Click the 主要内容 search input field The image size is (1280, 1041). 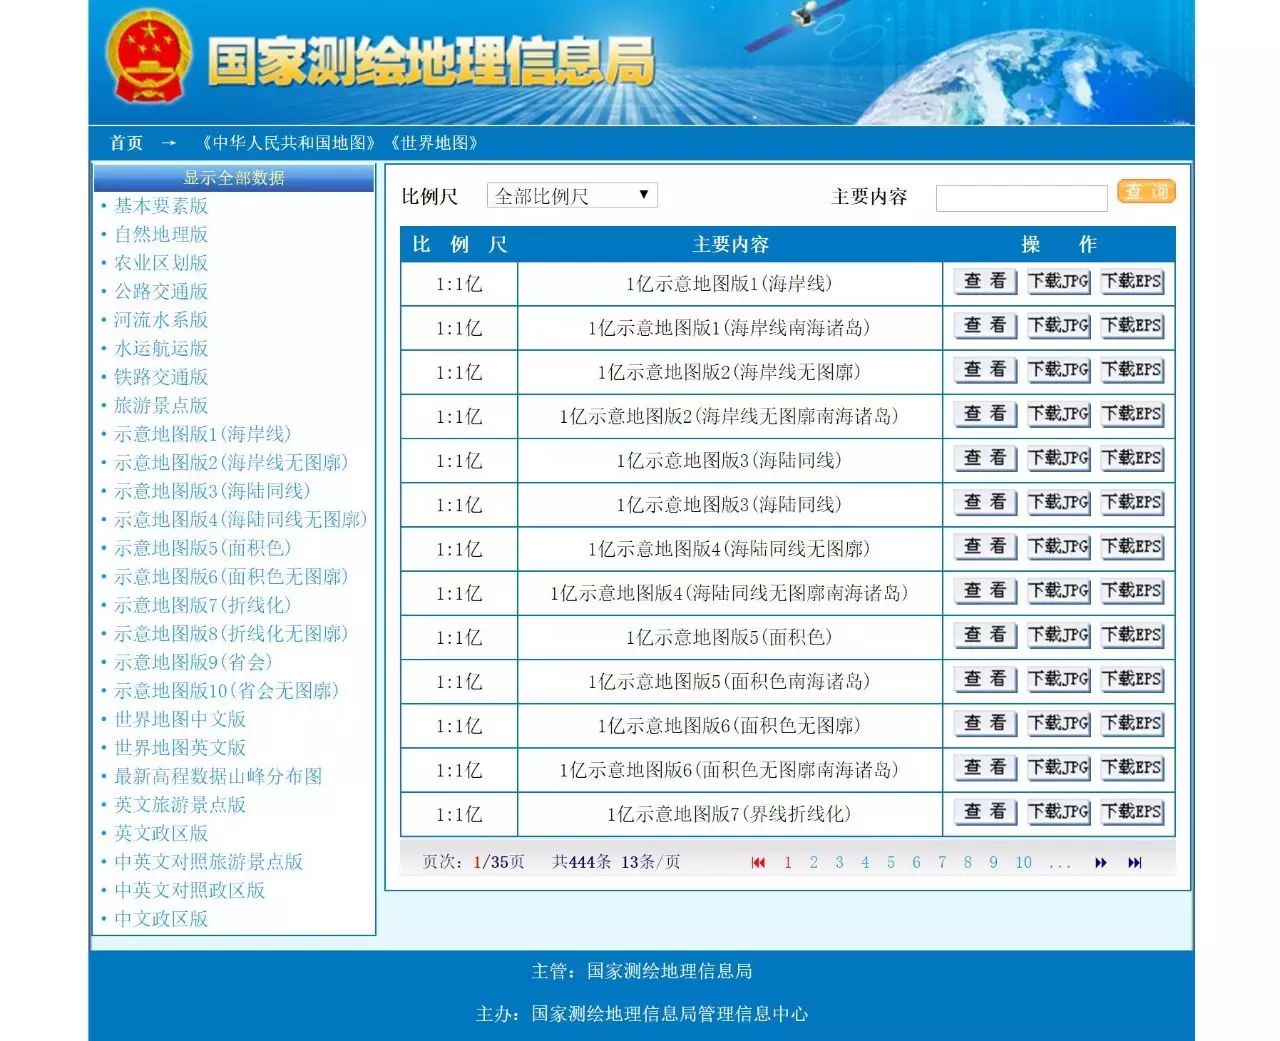[1021, 198]
